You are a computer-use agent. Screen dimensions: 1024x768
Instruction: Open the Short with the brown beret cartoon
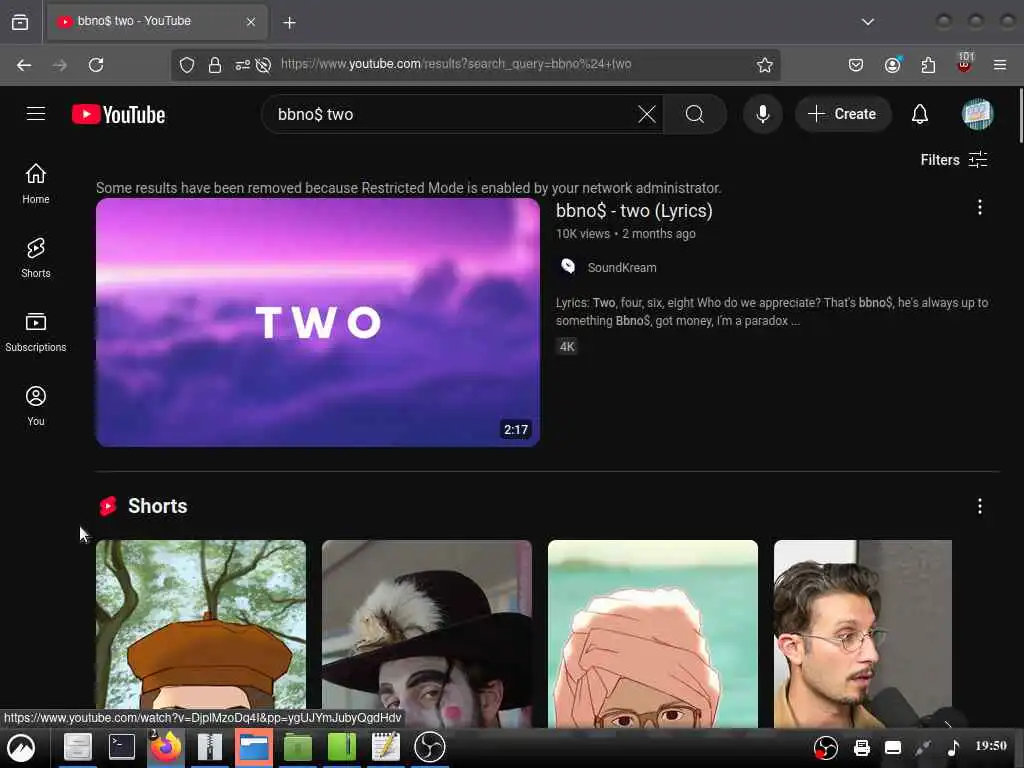(200, 633)
